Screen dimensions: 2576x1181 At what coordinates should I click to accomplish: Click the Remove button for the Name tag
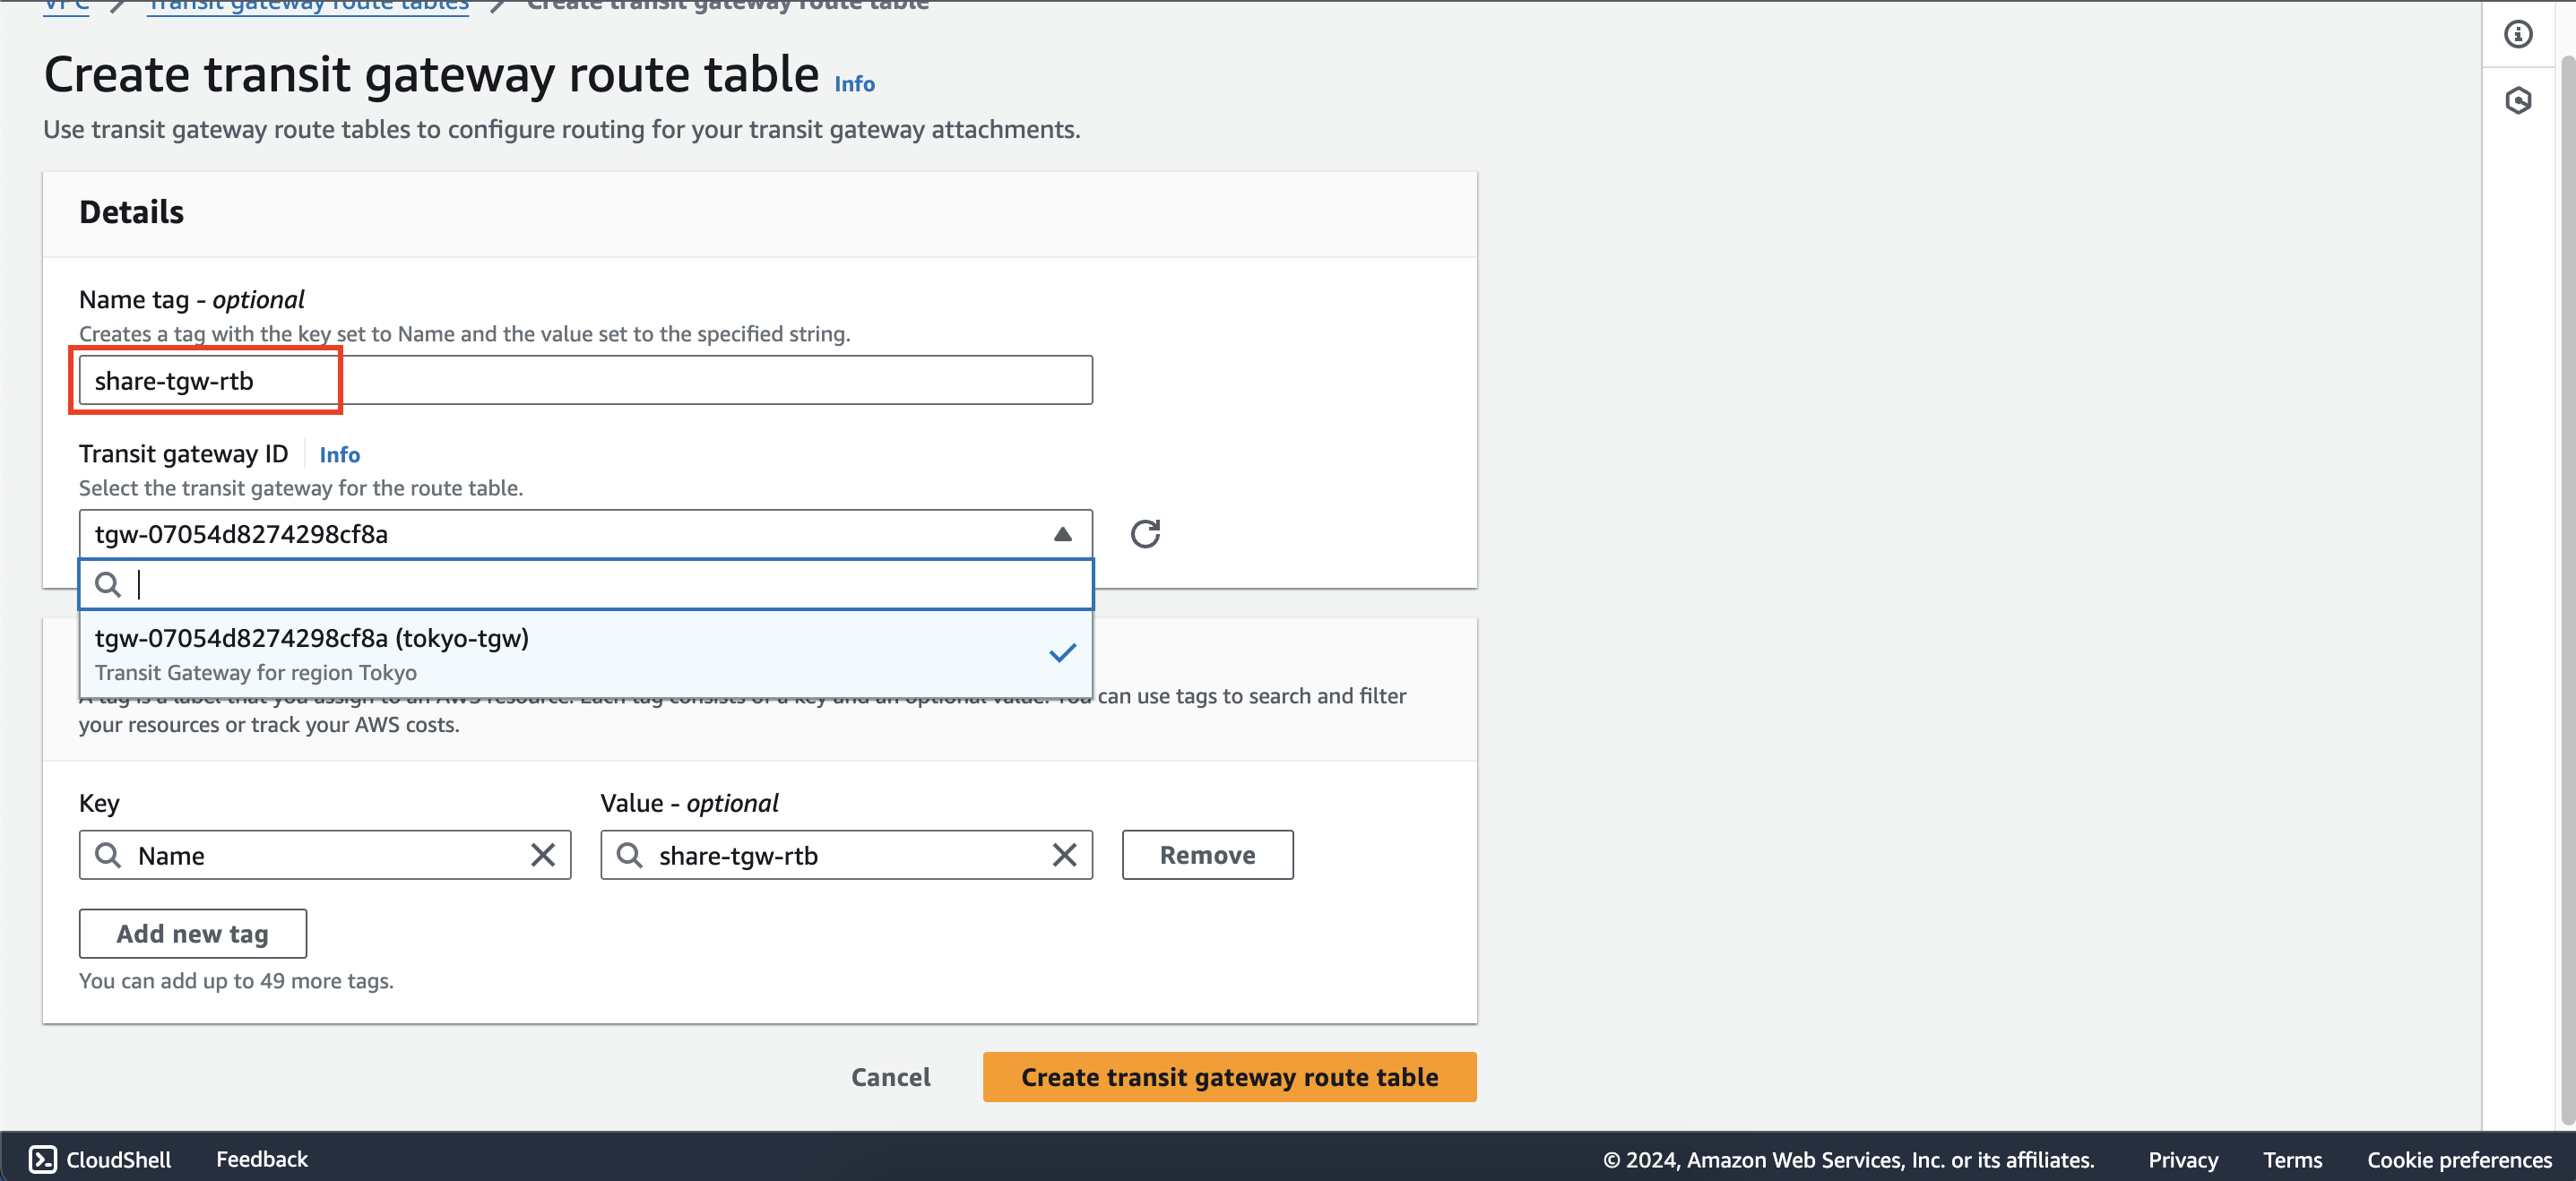click(1207, 854)
